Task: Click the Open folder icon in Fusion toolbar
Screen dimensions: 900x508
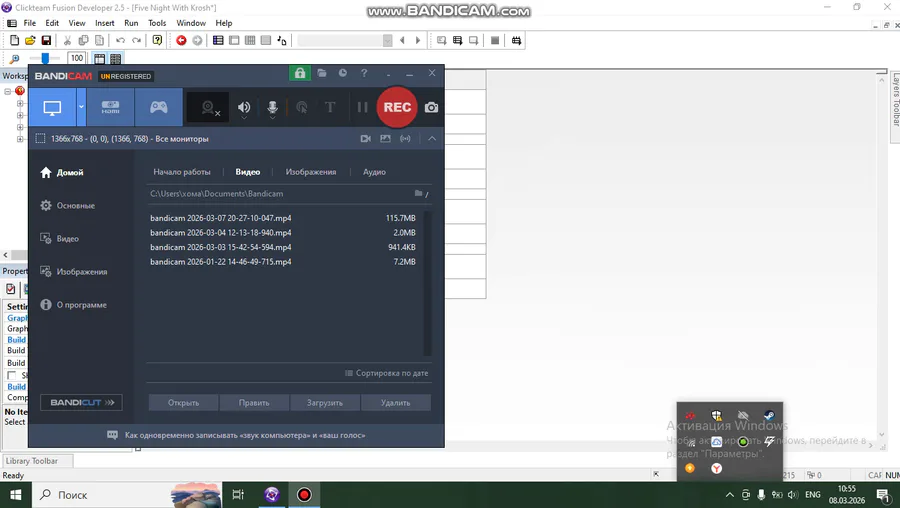Action: point(30,40)
